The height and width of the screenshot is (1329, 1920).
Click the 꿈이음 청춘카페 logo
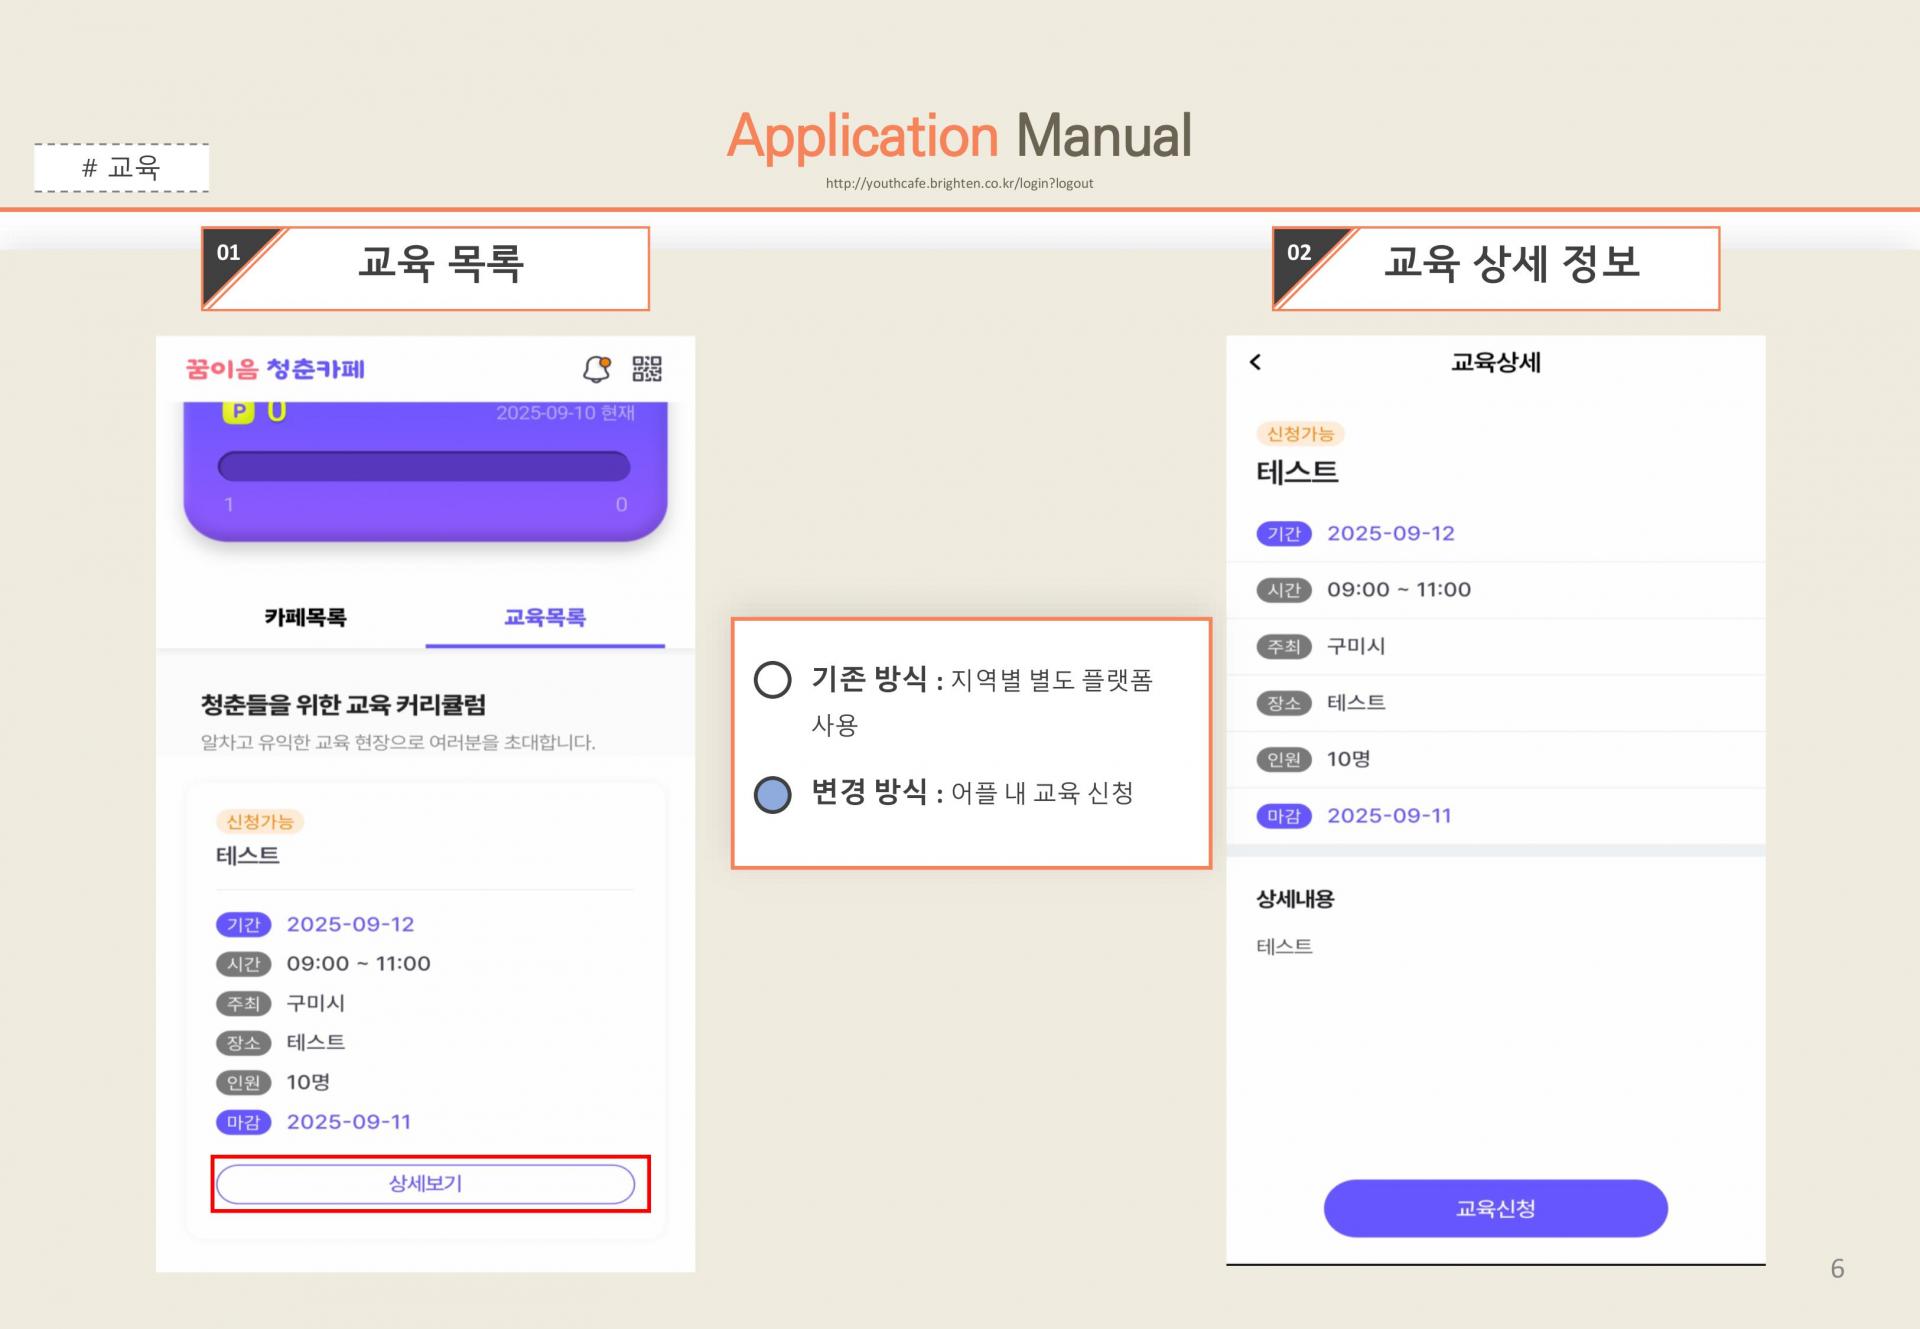(x=275, y=369)
